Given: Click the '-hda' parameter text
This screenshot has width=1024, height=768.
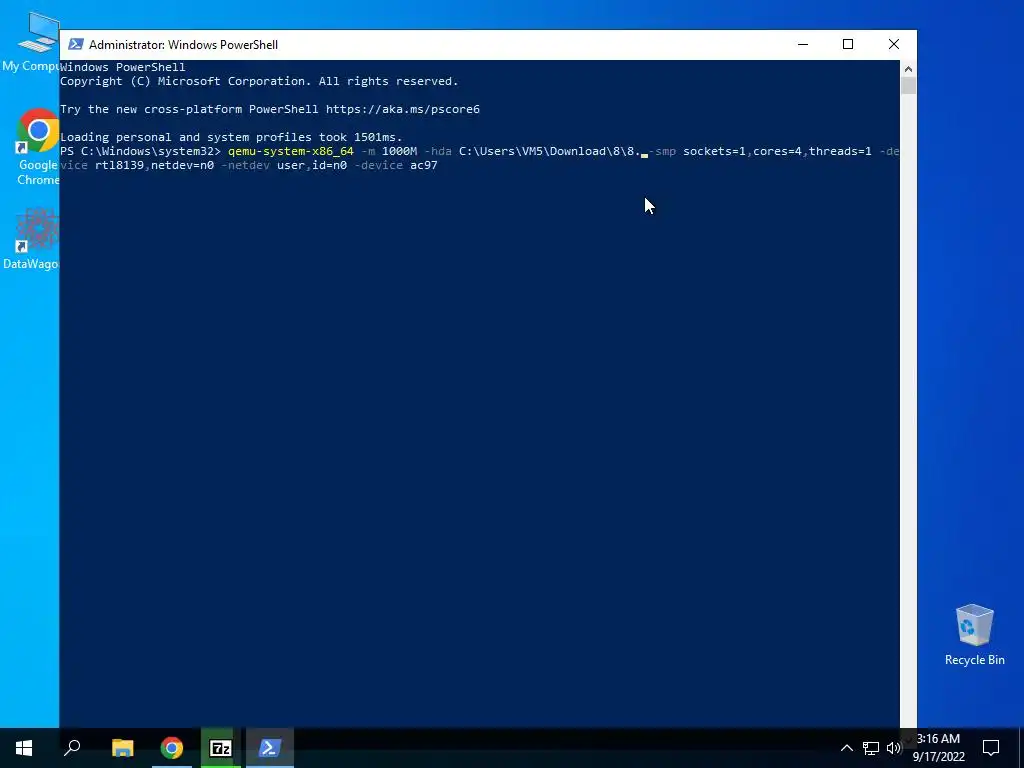Looking at the screenshot, I should coord(438,152).
